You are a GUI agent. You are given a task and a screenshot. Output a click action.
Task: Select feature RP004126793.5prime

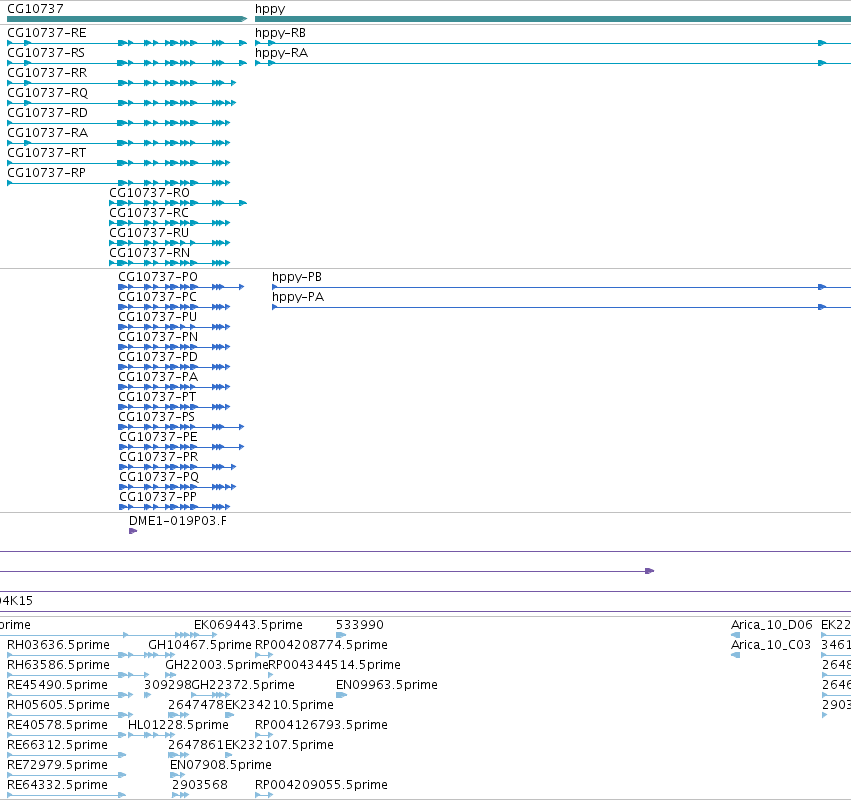coord(321,725)
